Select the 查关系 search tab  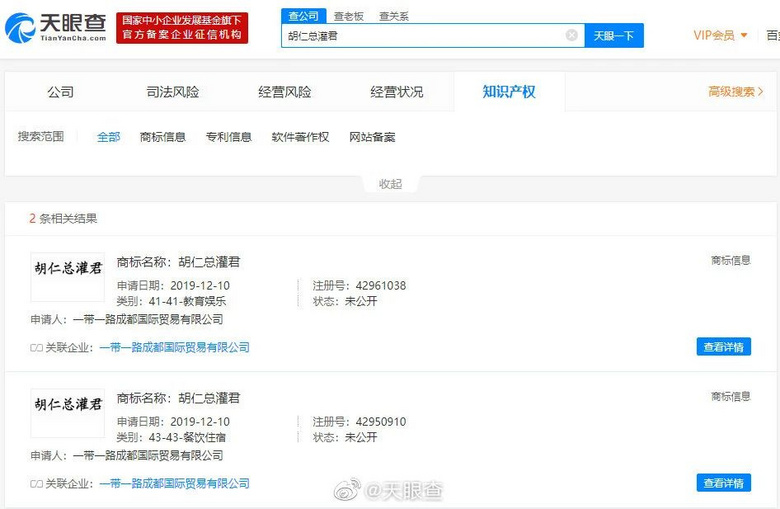tap(394, 16)
